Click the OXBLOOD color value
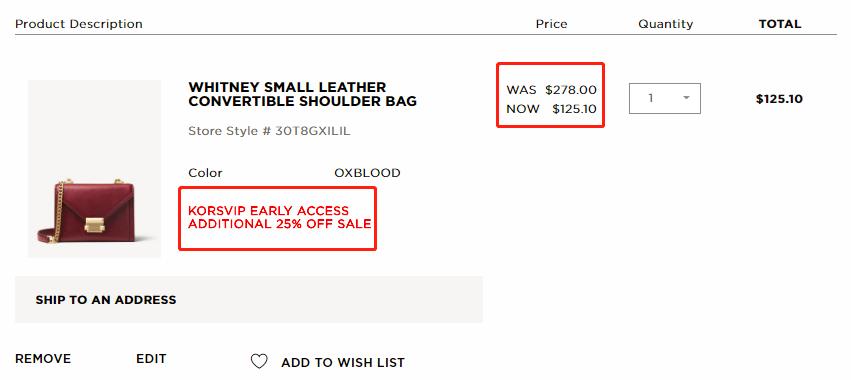This screenshot has height=380, width=851. click(x=367, y=173)
